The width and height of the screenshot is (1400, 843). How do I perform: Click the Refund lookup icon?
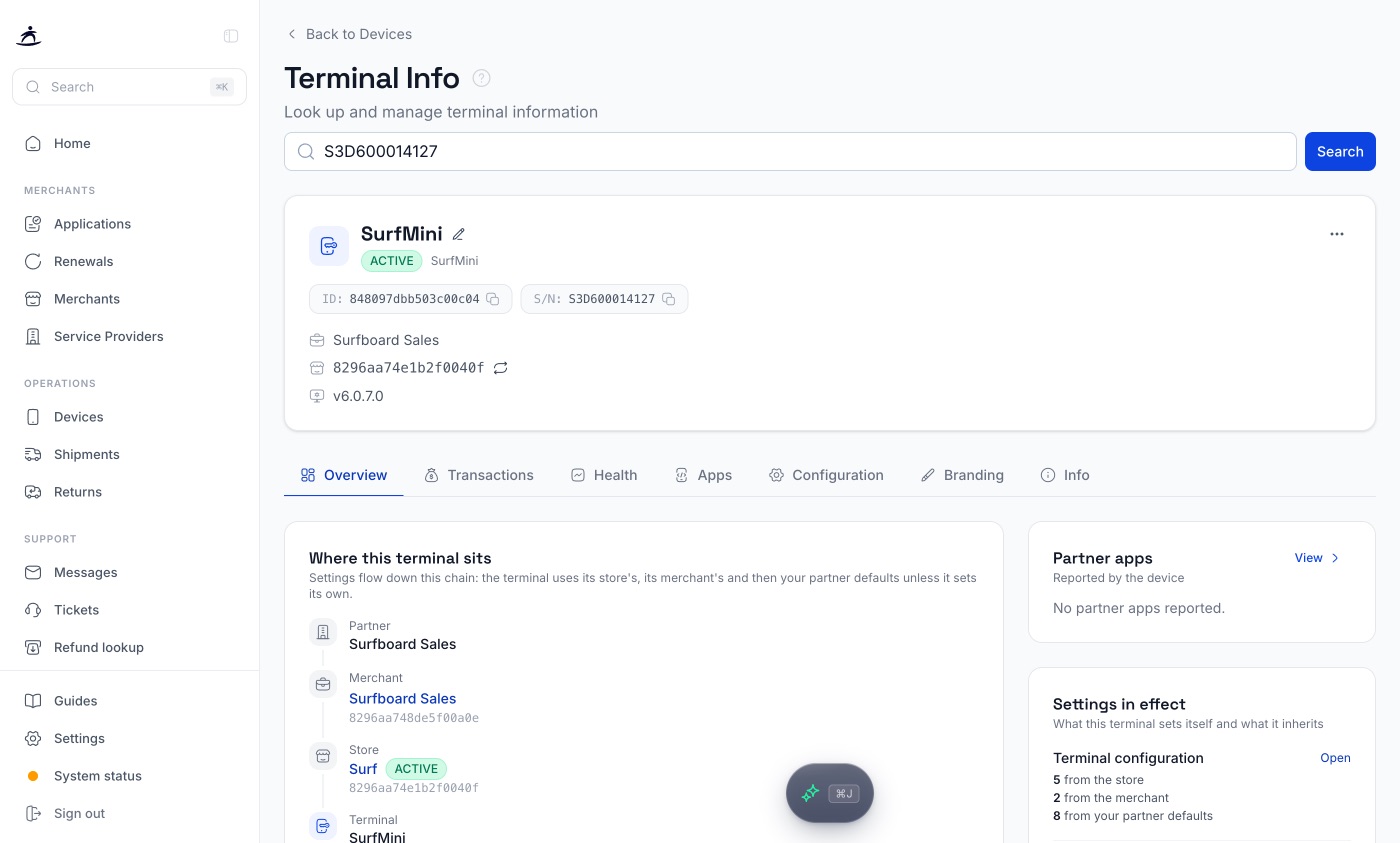point(33,647)
